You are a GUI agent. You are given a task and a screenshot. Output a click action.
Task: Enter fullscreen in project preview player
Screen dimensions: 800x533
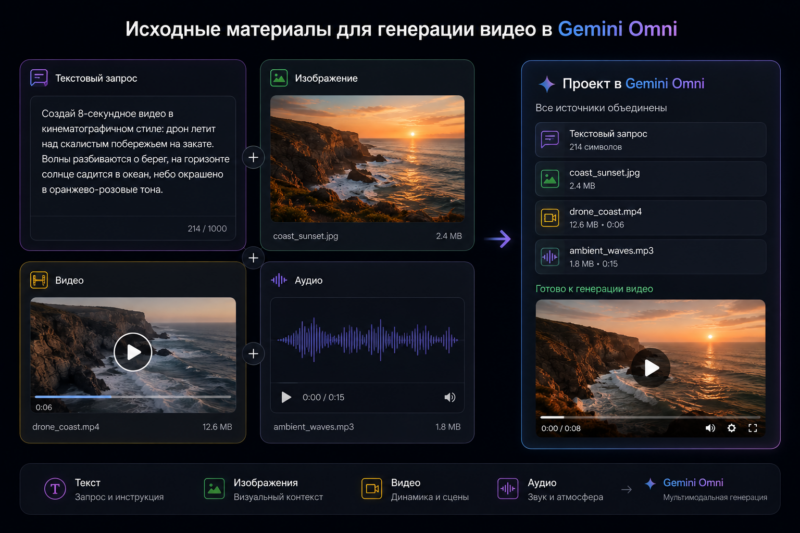coord(753,428)
